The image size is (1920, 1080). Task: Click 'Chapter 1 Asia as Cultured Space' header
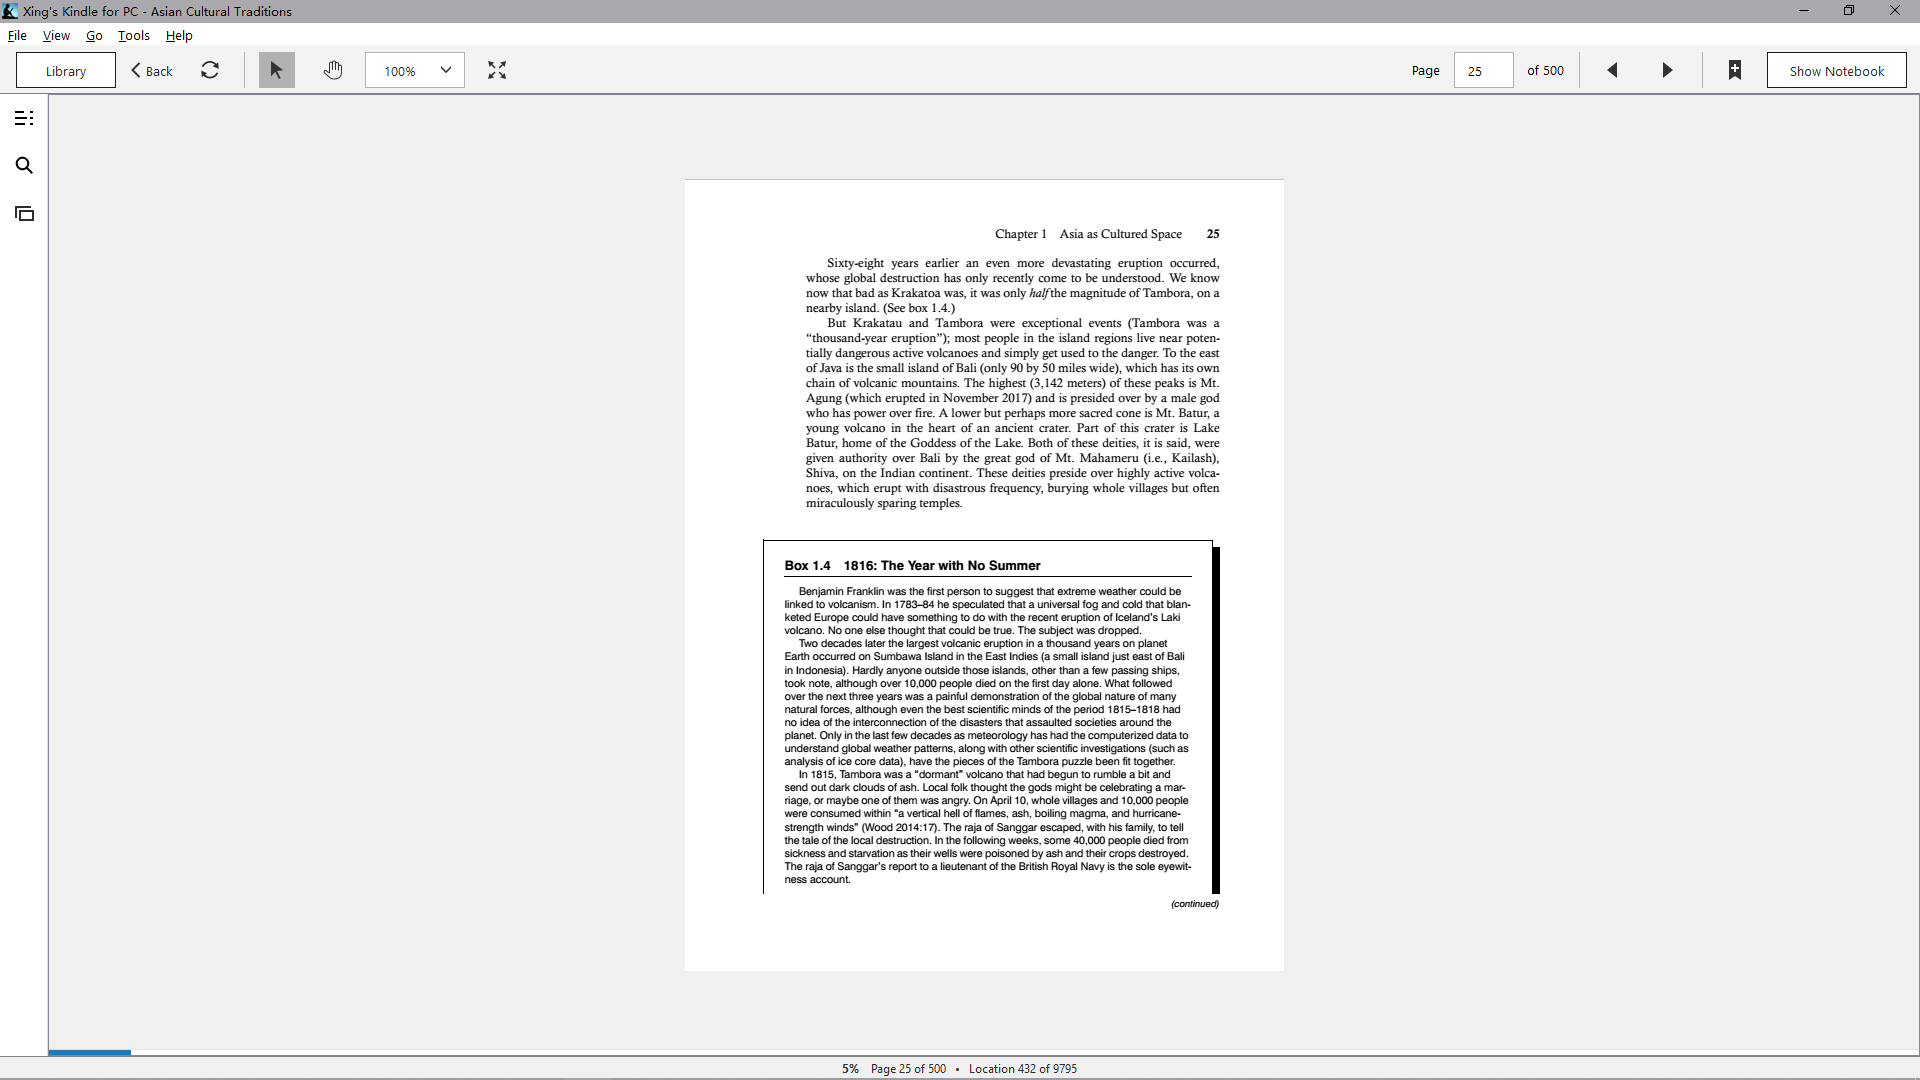[x=1088, y=234]
